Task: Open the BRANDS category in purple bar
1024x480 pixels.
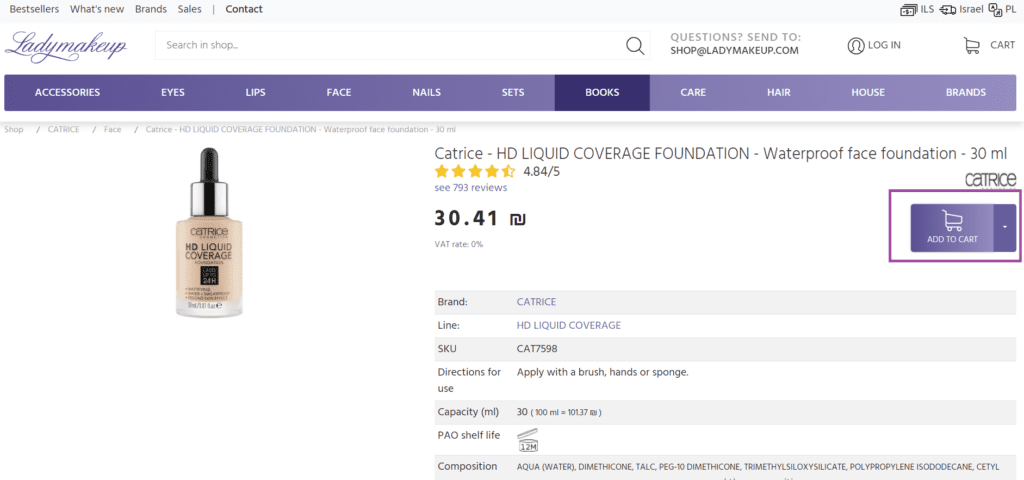Action: coord(966,93)
